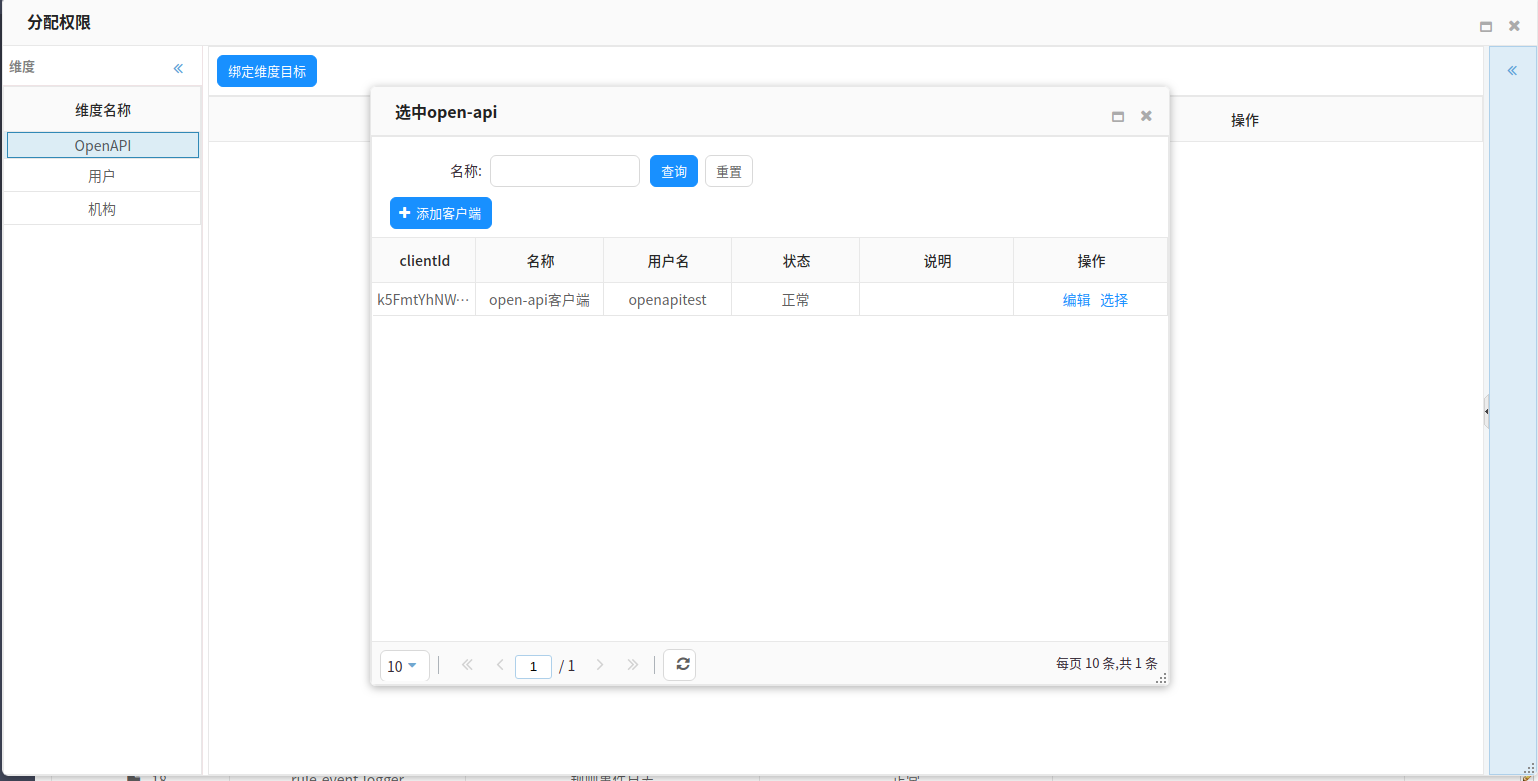Close the 选中open-api dialog
Screen dimensions: 1538x781
tap(1146, 116)
